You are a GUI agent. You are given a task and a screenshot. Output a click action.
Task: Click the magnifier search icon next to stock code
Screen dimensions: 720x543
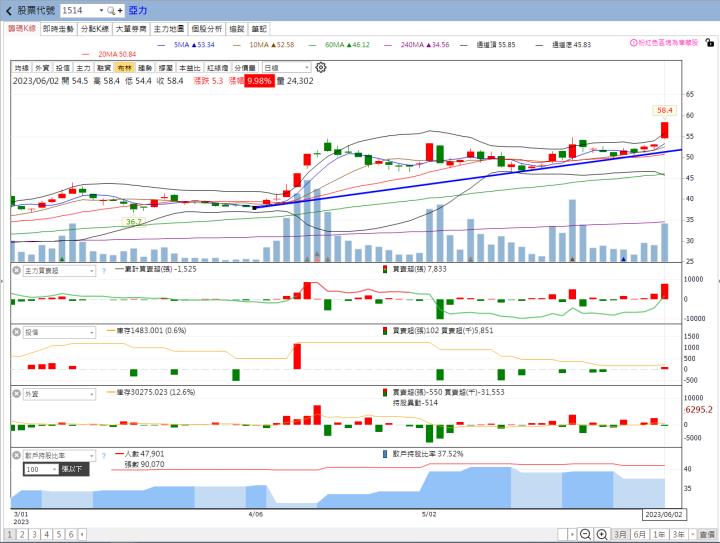(111, 10)
